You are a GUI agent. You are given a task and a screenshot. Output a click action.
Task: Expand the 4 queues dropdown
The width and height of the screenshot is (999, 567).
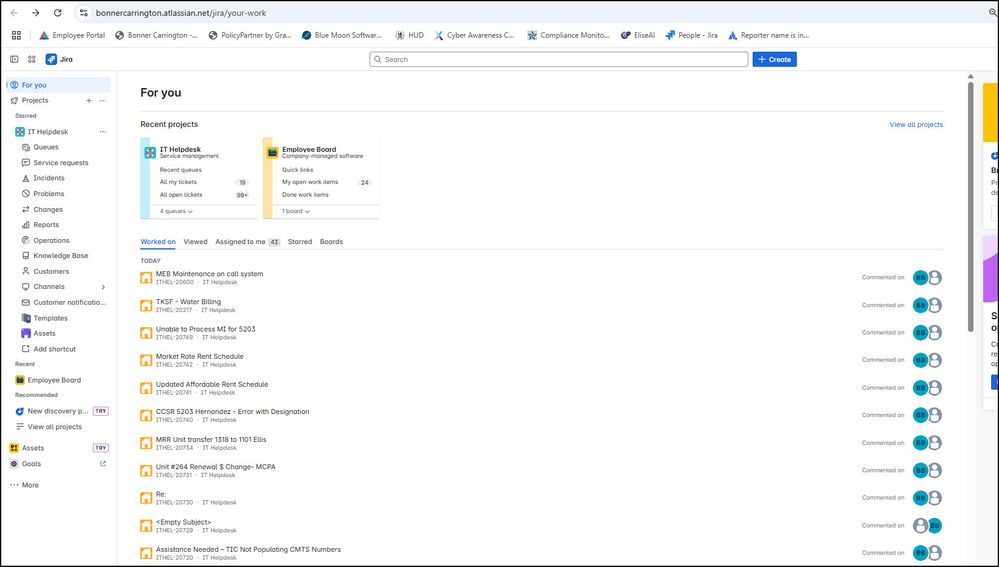176,211
